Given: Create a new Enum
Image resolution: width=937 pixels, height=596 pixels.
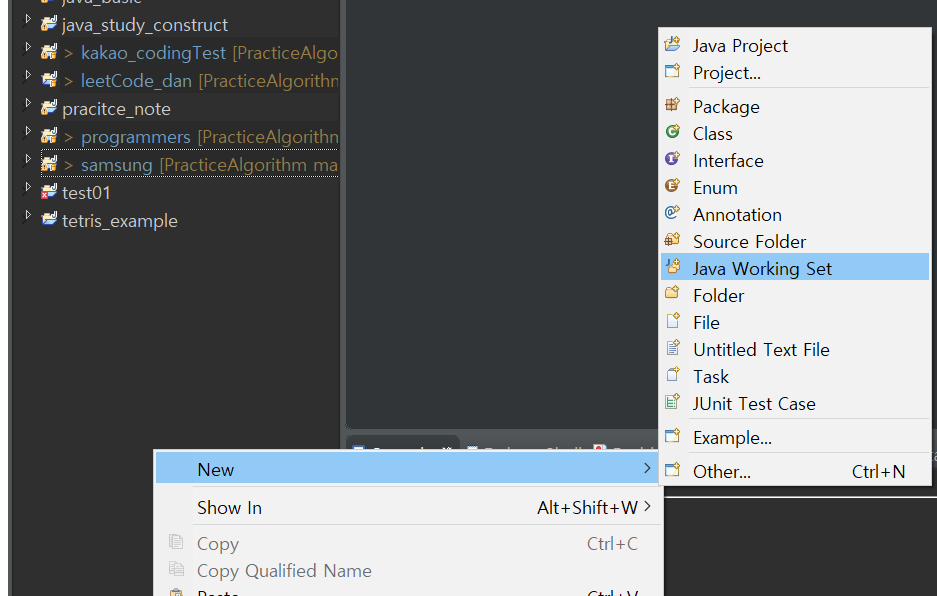Looking at the screenshot, I should (x=714, y=187).
